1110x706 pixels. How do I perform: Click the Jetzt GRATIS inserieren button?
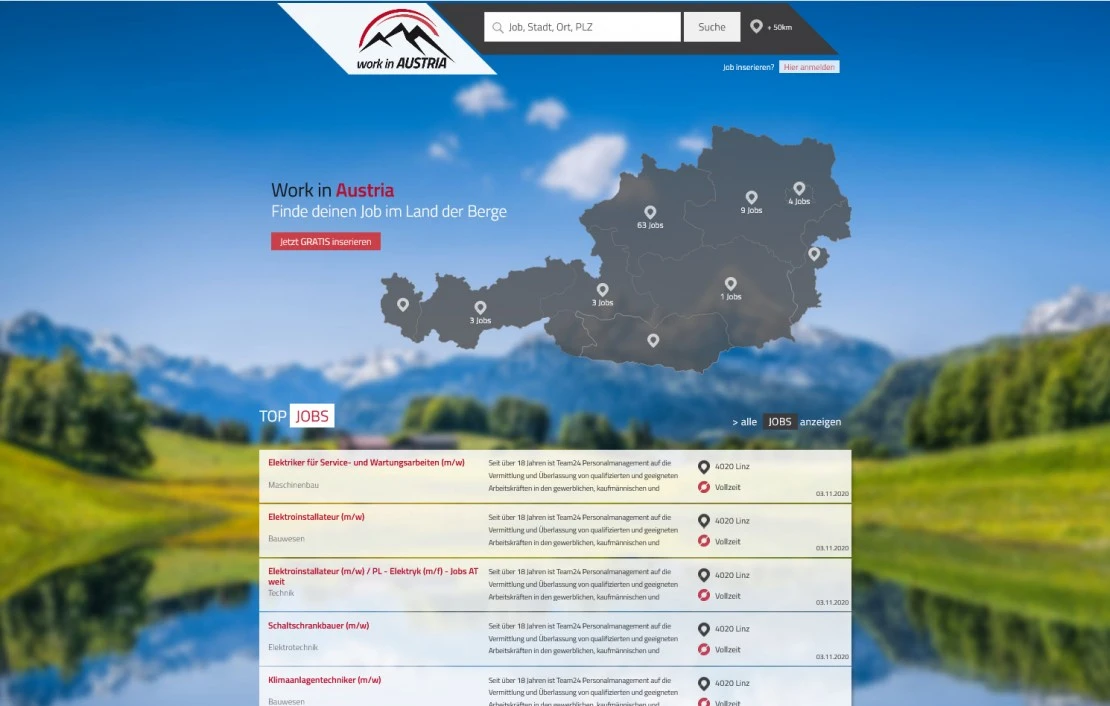pyautogui.click(x=325, y=242)
